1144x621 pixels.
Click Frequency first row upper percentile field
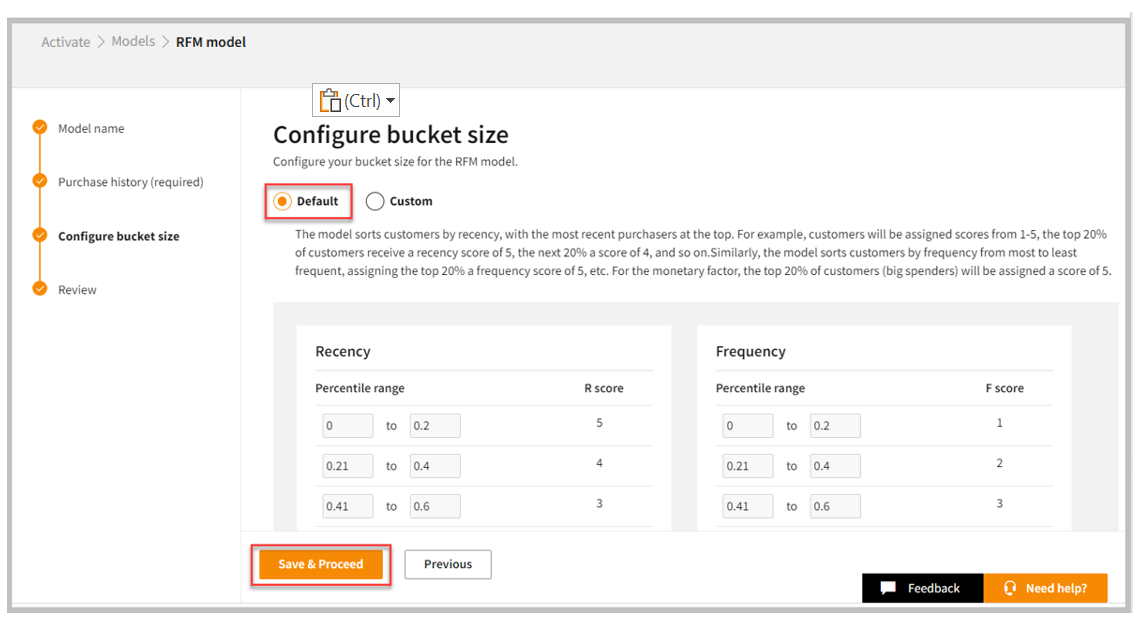click(835, 426)
